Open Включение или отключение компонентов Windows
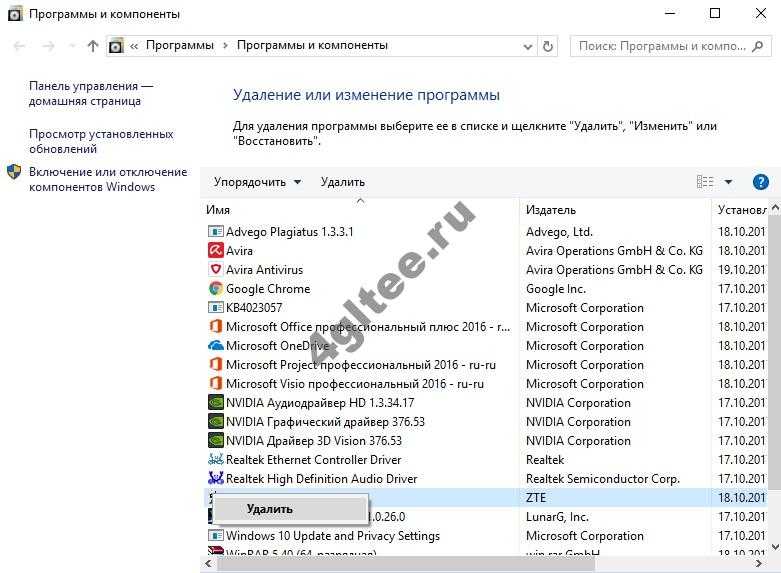This screenshot has width=781, height=573. coord(108,179)
